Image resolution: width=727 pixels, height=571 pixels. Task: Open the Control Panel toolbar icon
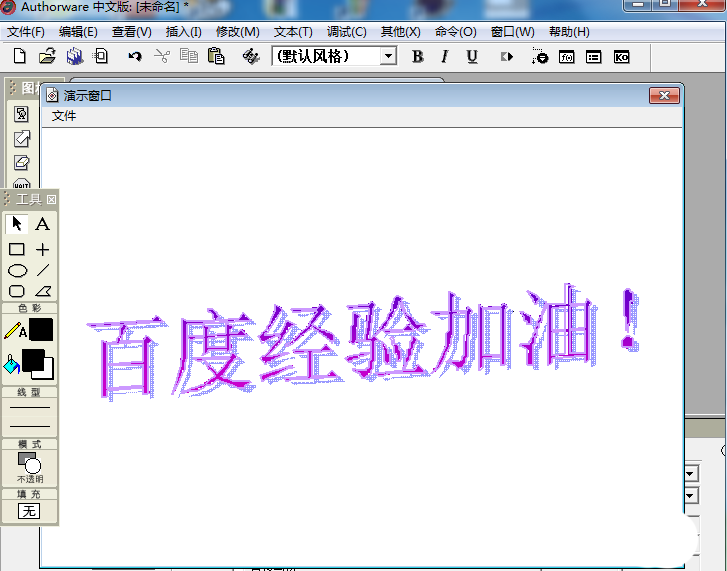pos(540,56)
